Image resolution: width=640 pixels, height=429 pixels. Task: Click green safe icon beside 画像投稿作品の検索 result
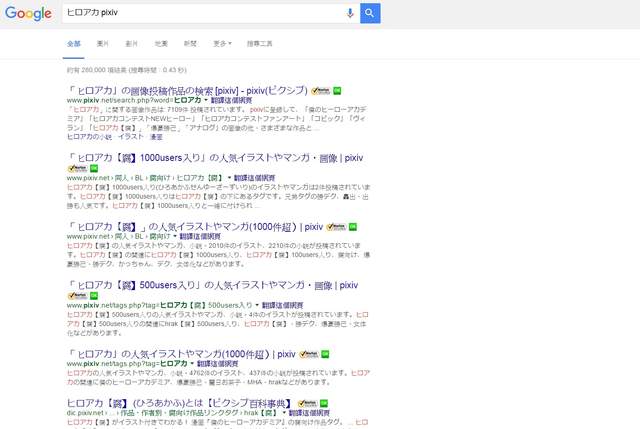(x=337, y=91)
